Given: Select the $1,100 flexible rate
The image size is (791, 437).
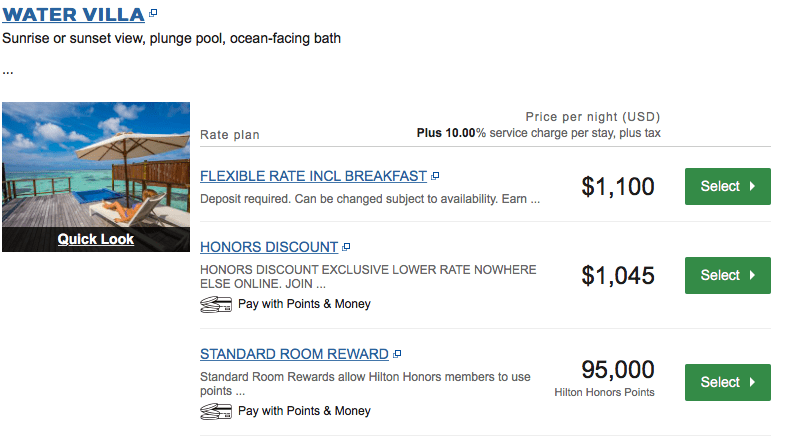Looking at the screenshot, I should click(727, 186).
